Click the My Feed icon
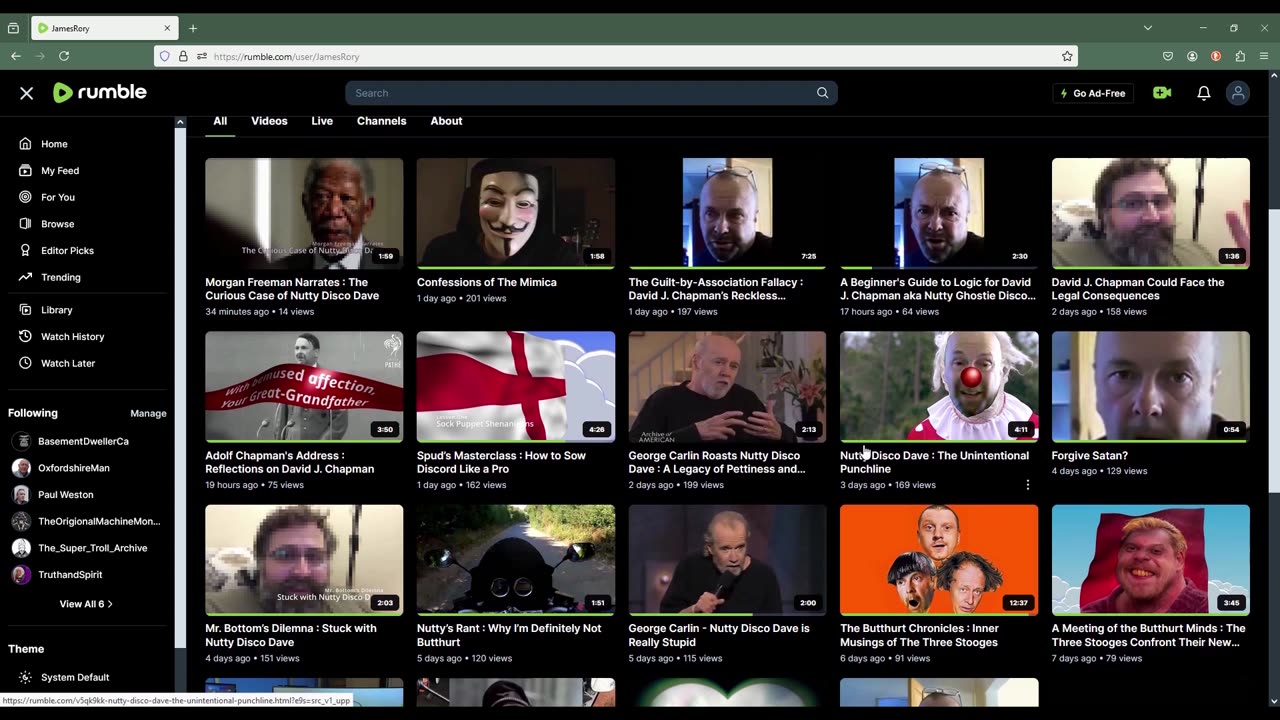The width and height of the screenshot is (1280, 720). (x=25, y=171)
